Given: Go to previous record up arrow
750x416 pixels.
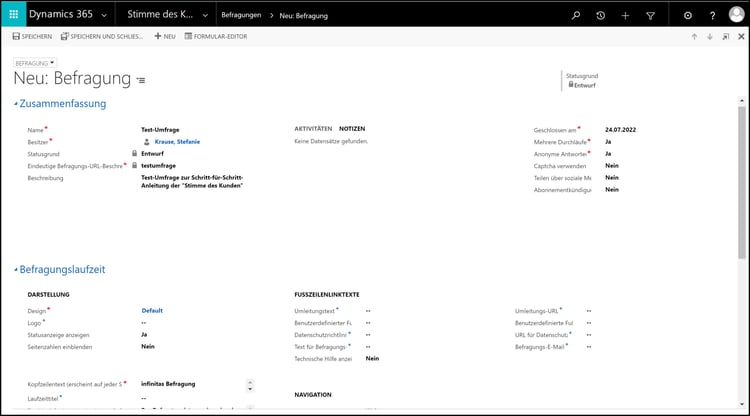Looking at the screenshot, I should pos(694,36).
